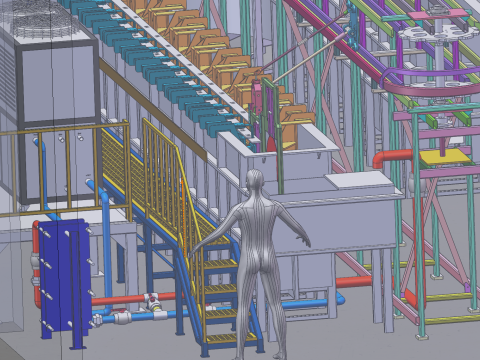Screen dimensions: 480x360
Task: Pick the yellow plate on the pink tower frame
Action: 445,157
